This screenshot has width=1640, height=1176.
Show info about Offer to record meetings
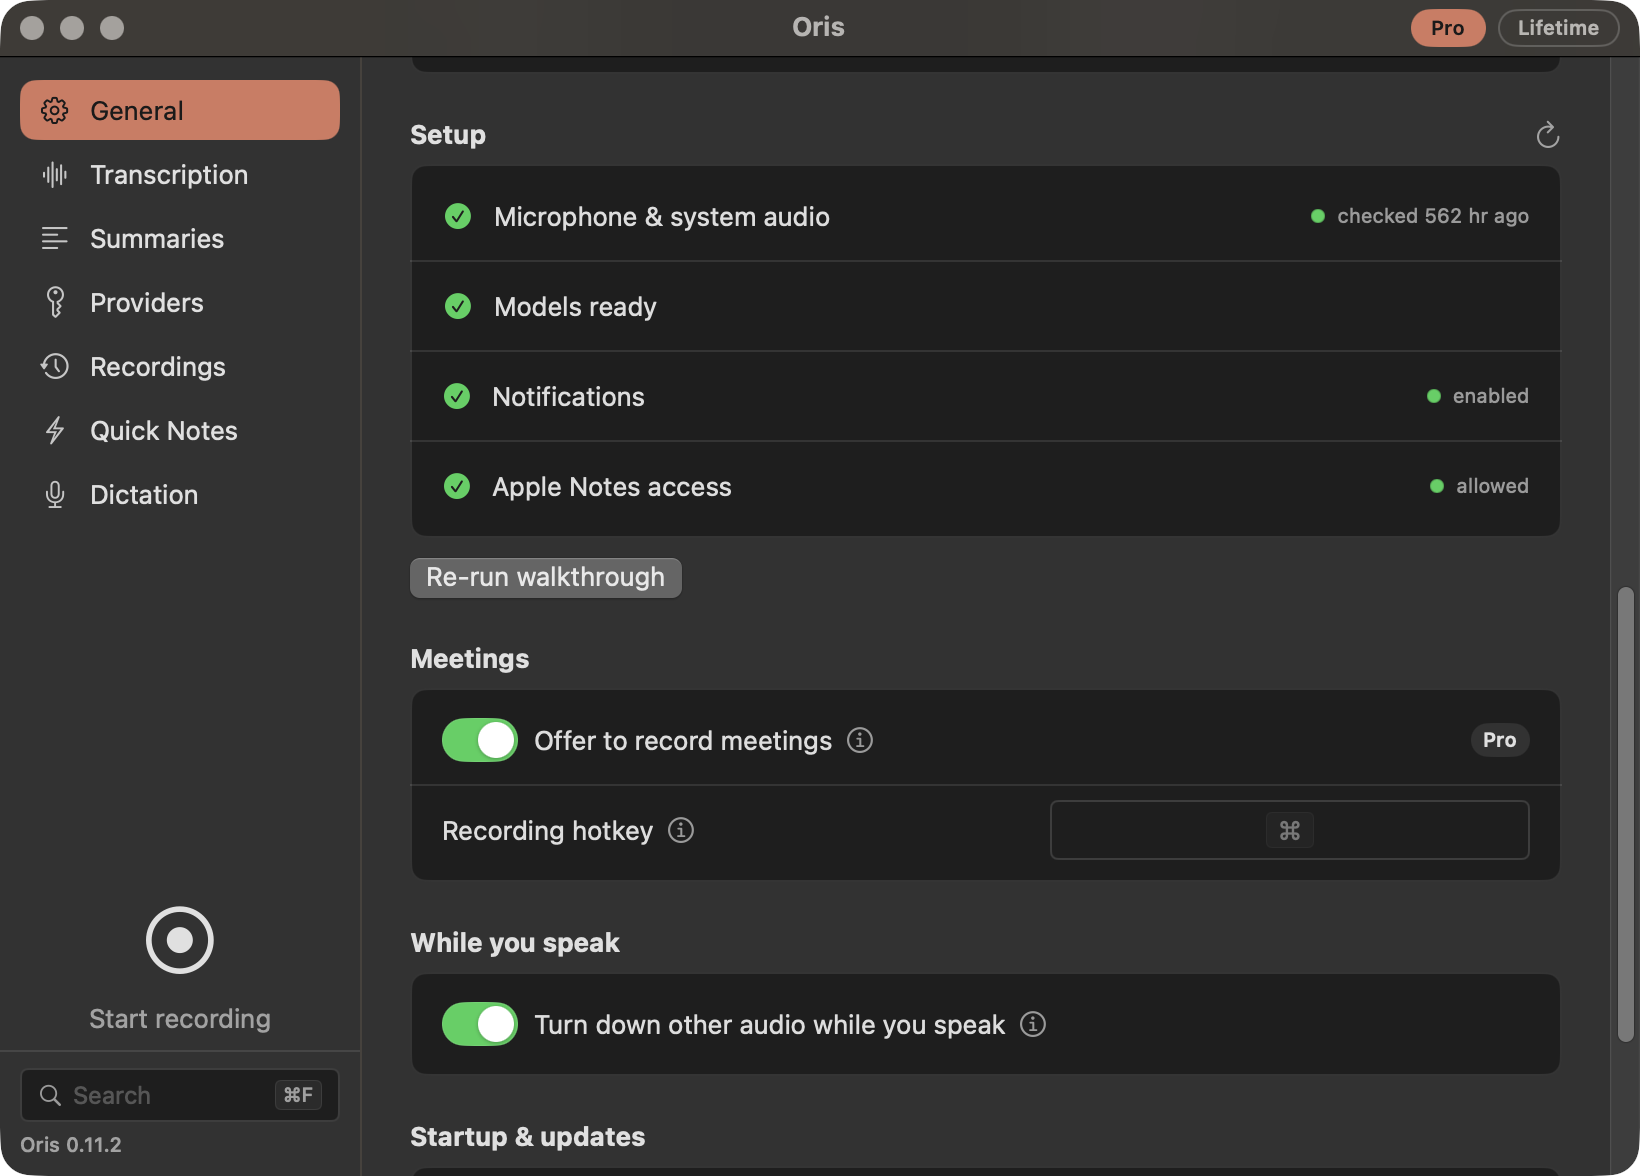[x=860, y=740]
